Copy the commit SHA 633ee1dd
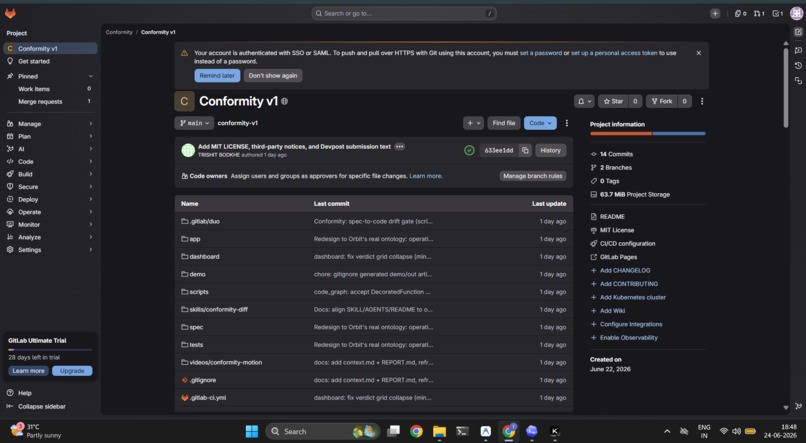Image resolution: width=806 pixels, height=443 pixels. 525,151
